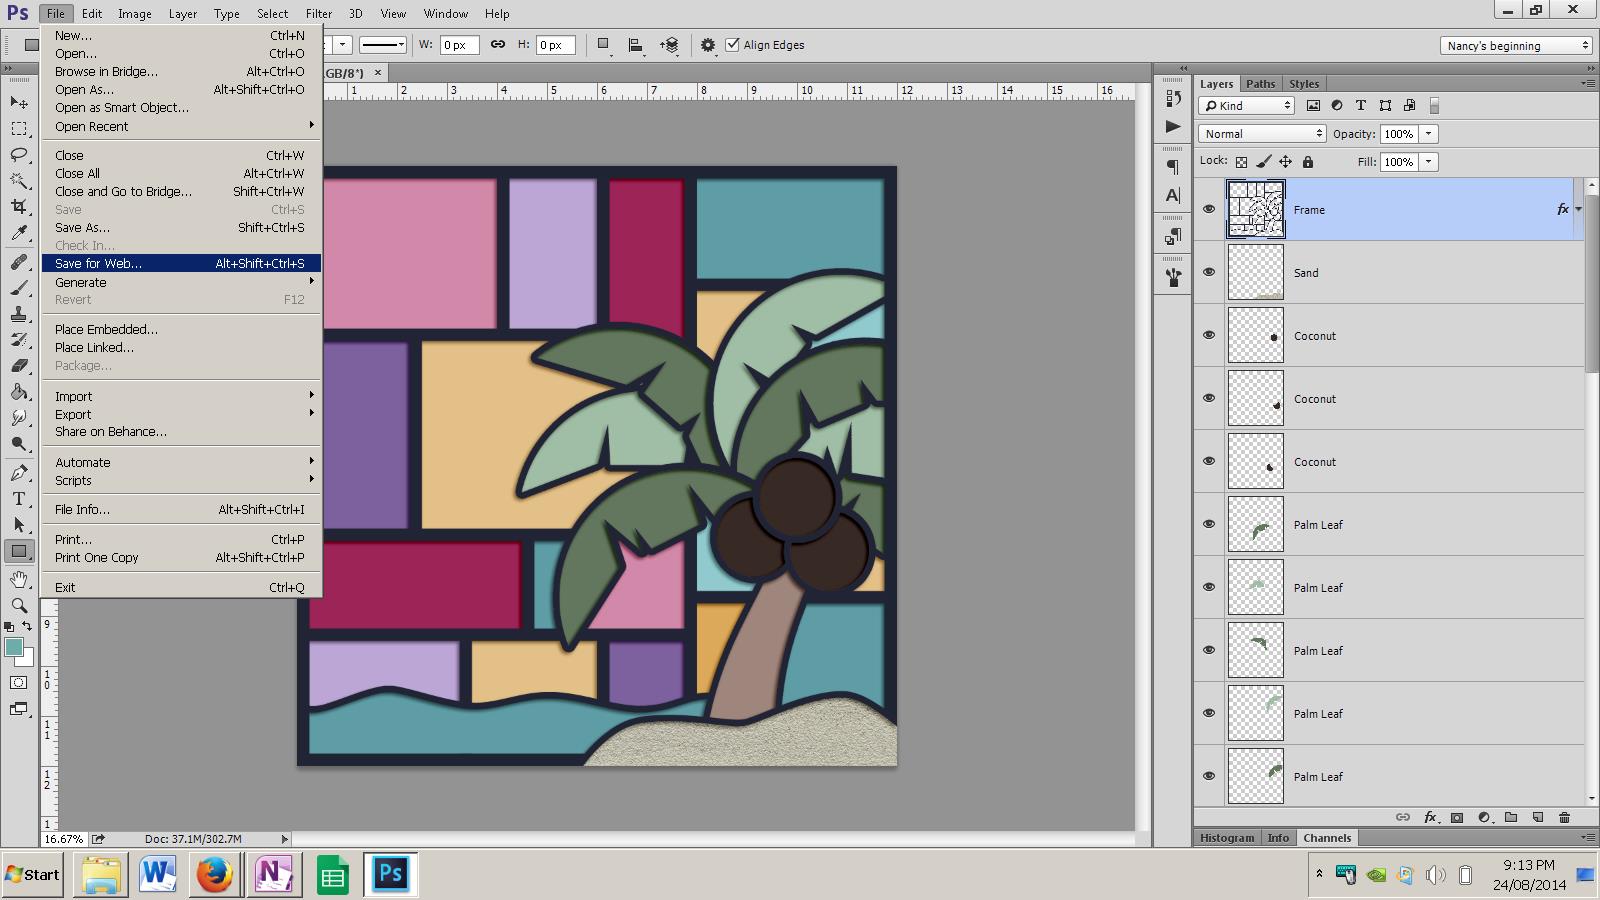This screenshot has height=900, width=1600.
Task: Open the Normal blend mode dropdown
Action: pyautogui.click(x=1262, y=133)
